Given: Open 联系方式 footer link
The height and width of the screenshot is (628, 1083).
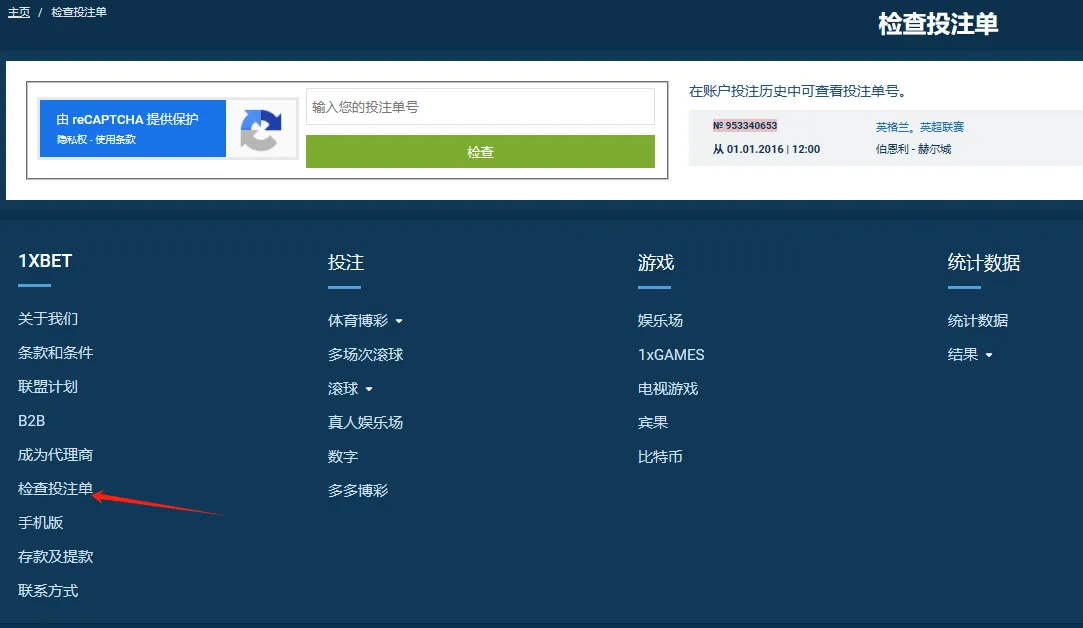Looking at the screenshot, I should 48,591.
